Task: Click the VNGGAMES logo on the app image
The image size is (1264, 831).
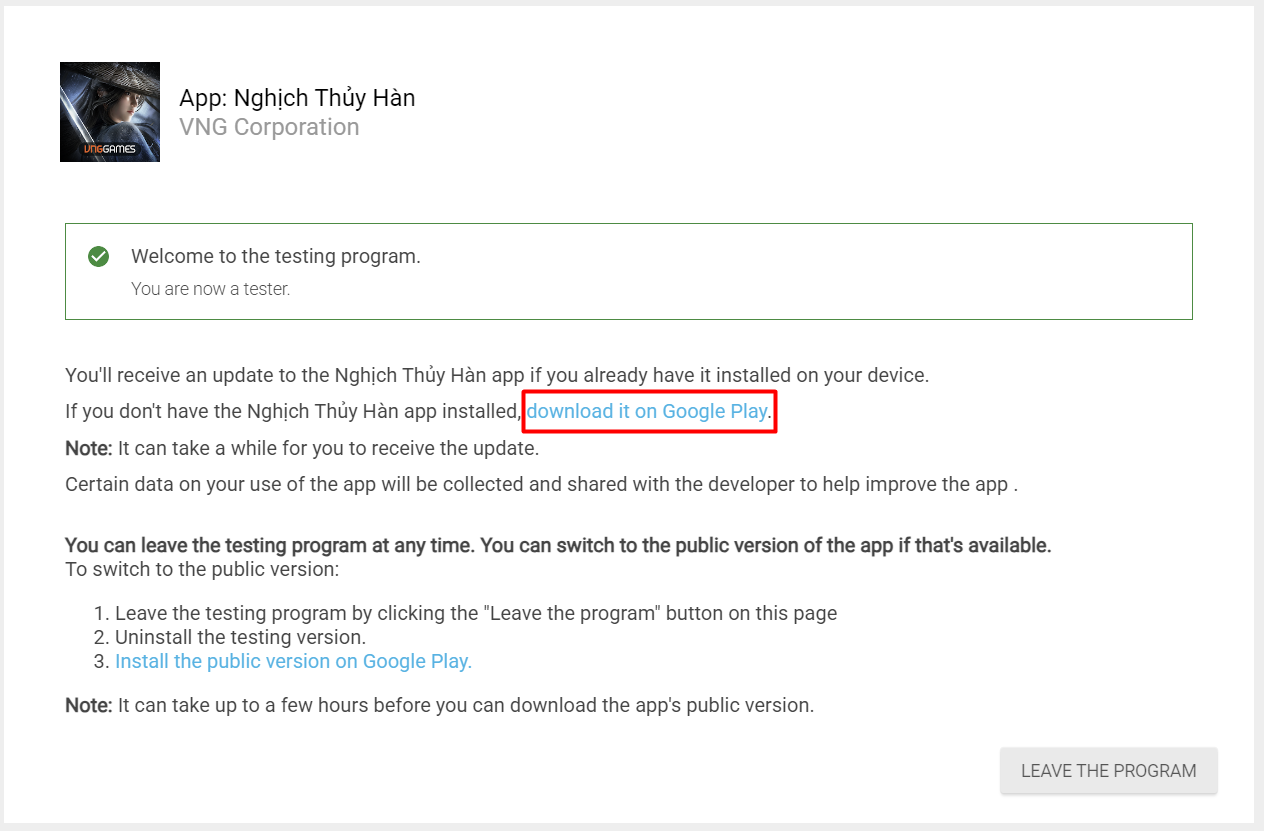Action: (110, 149)
